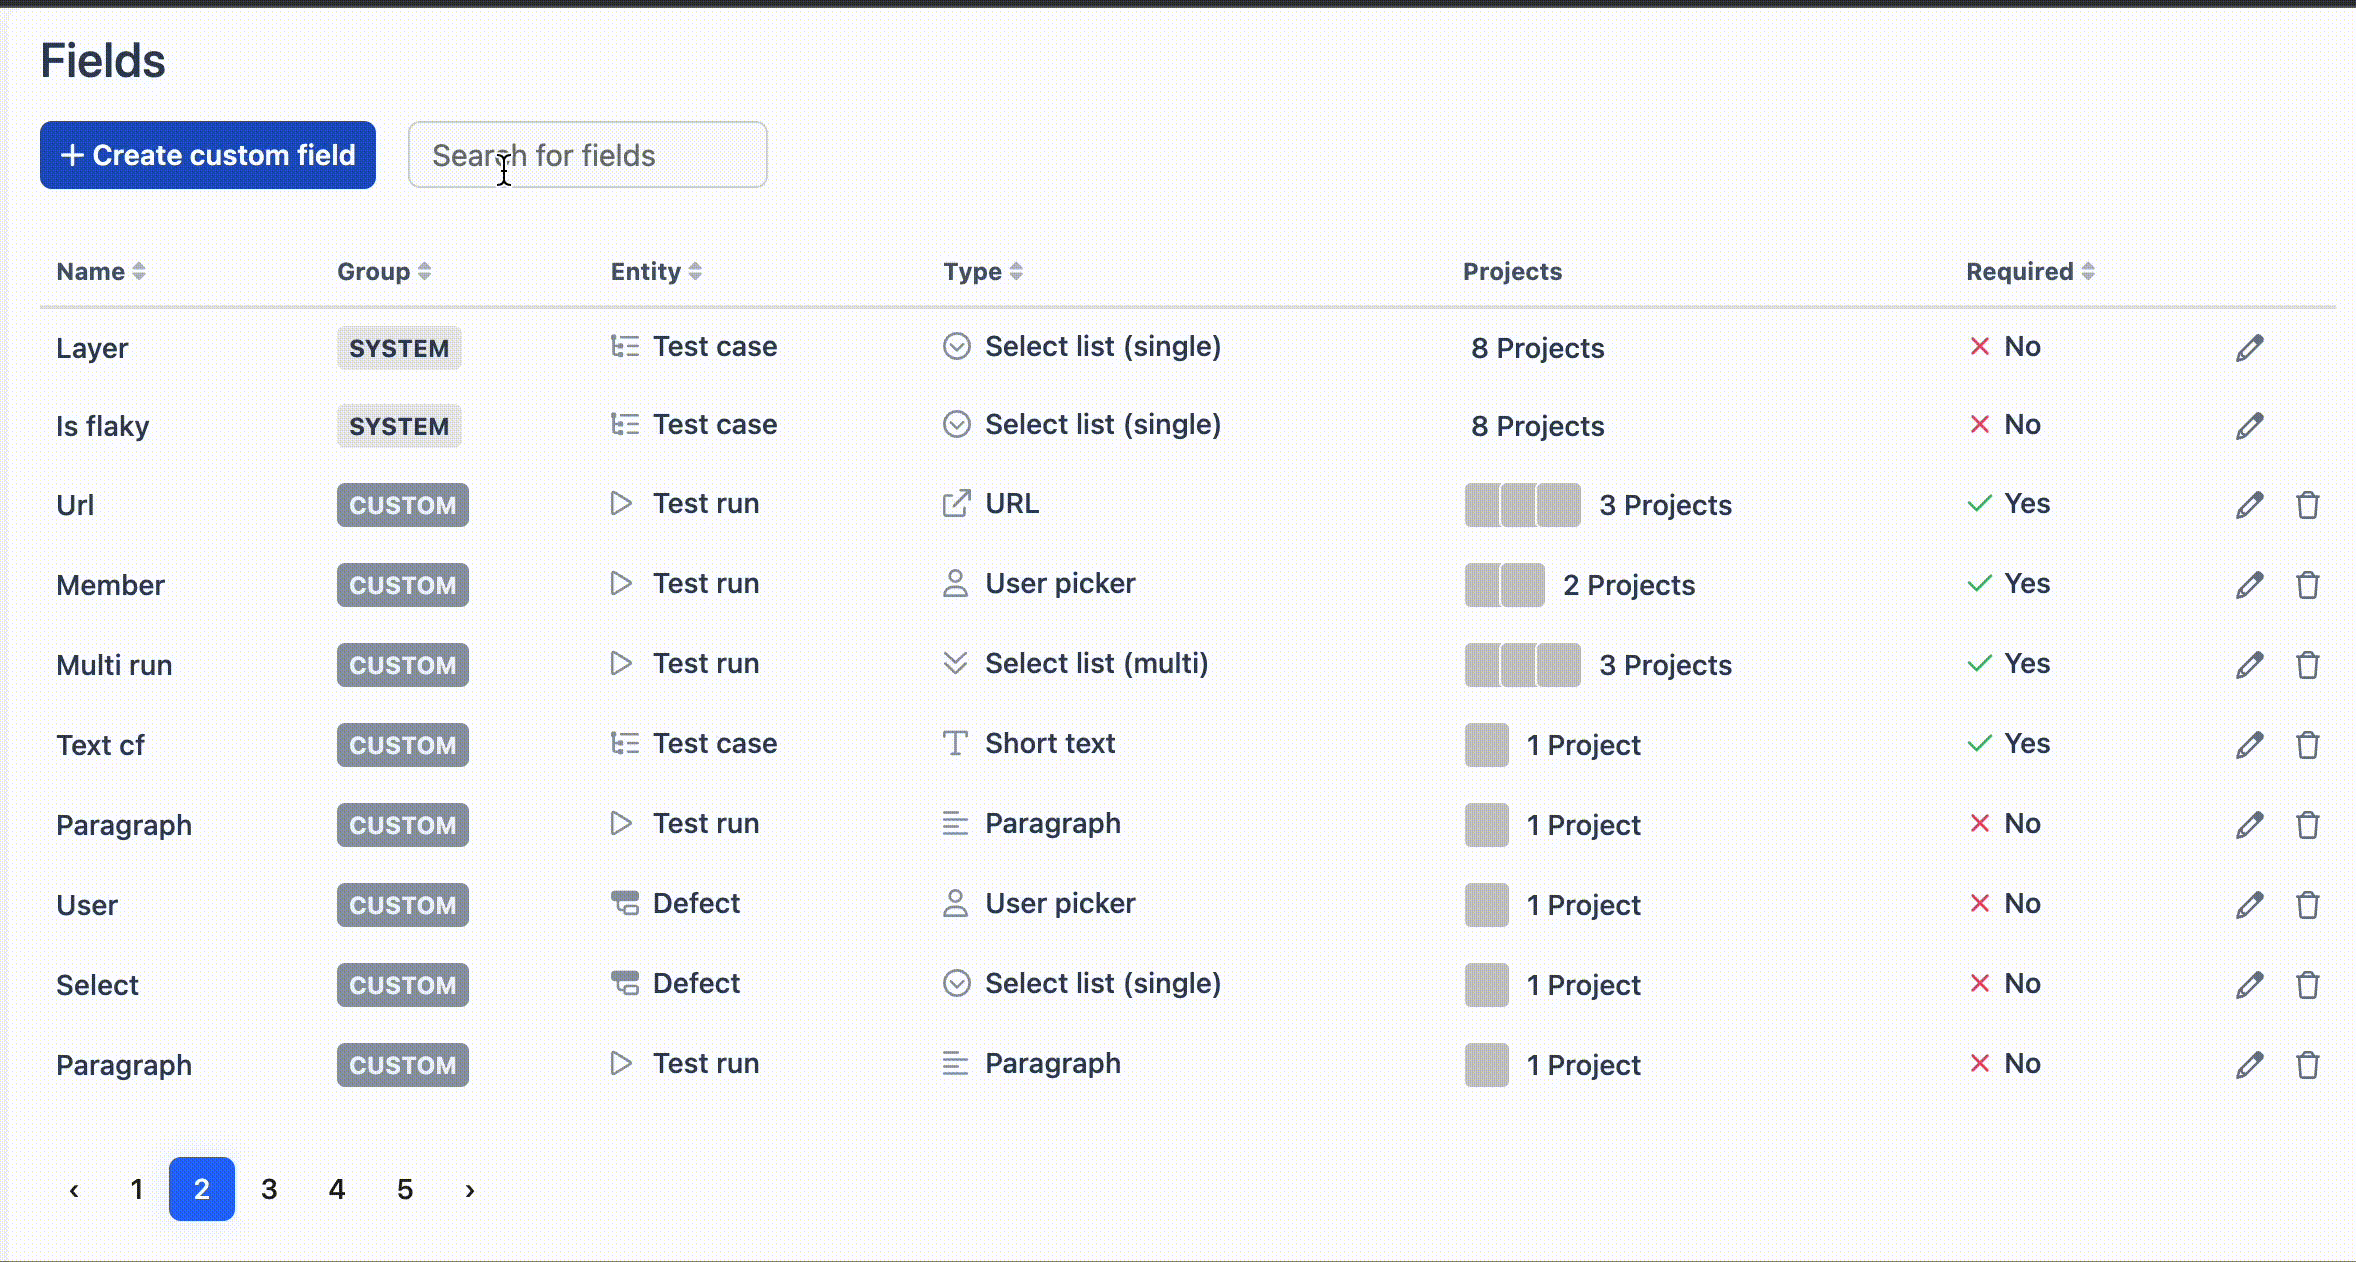Delete the Multi run field
The height and width of the screenshot is (1262, 2356).
click(x=2307, y=665)
